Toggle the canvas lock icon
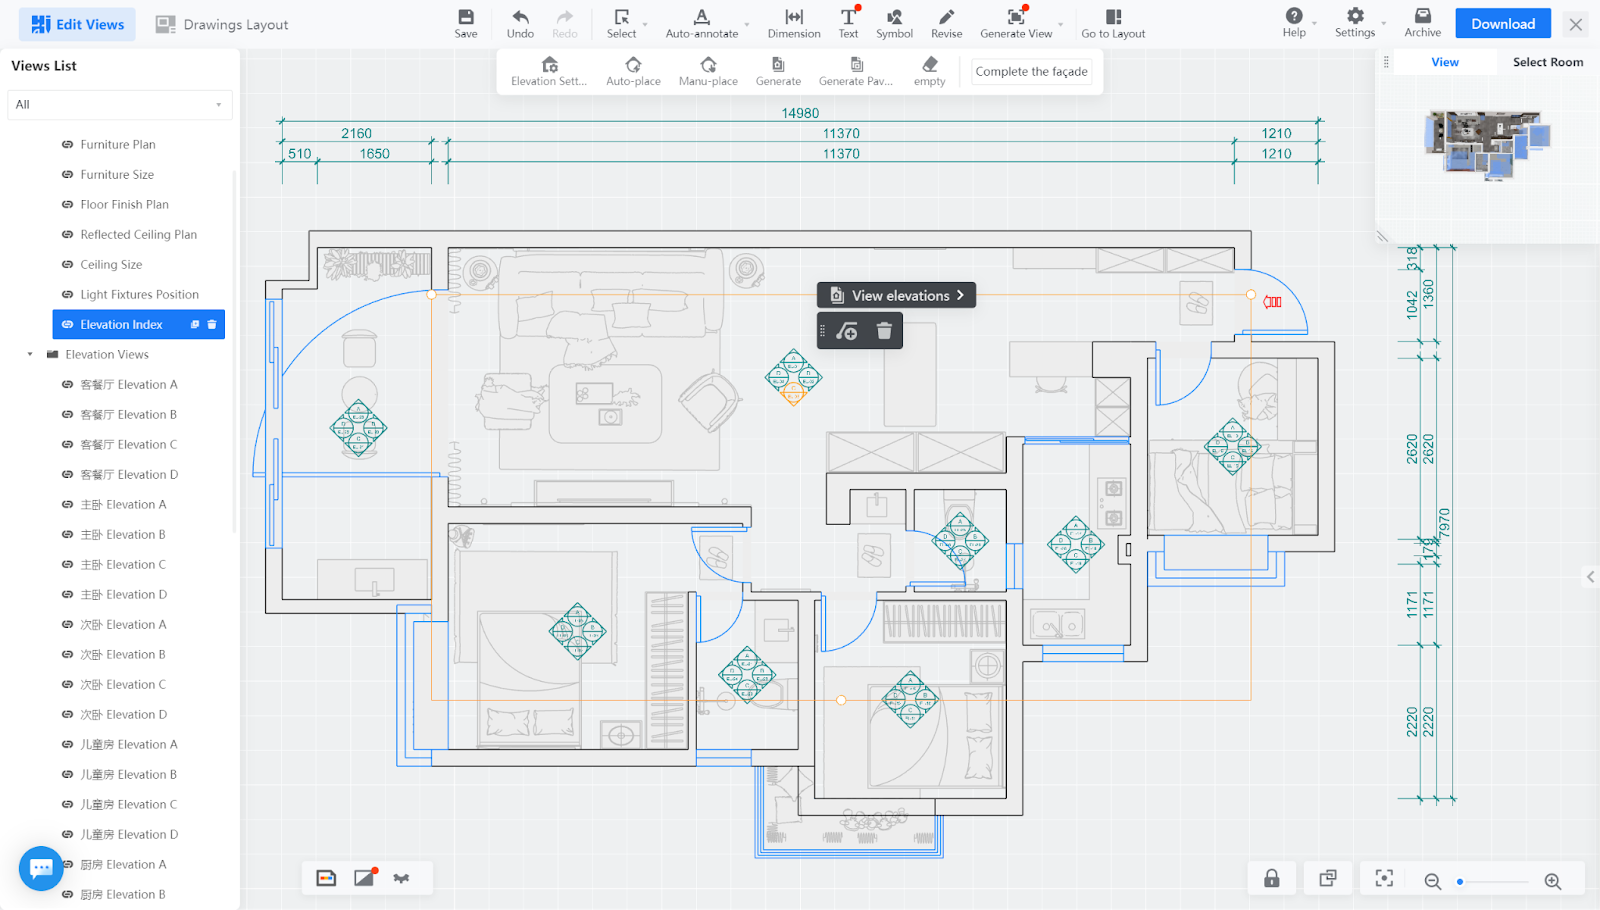This screenshot has width=1600, height=910. click(x=1272, y=878)
